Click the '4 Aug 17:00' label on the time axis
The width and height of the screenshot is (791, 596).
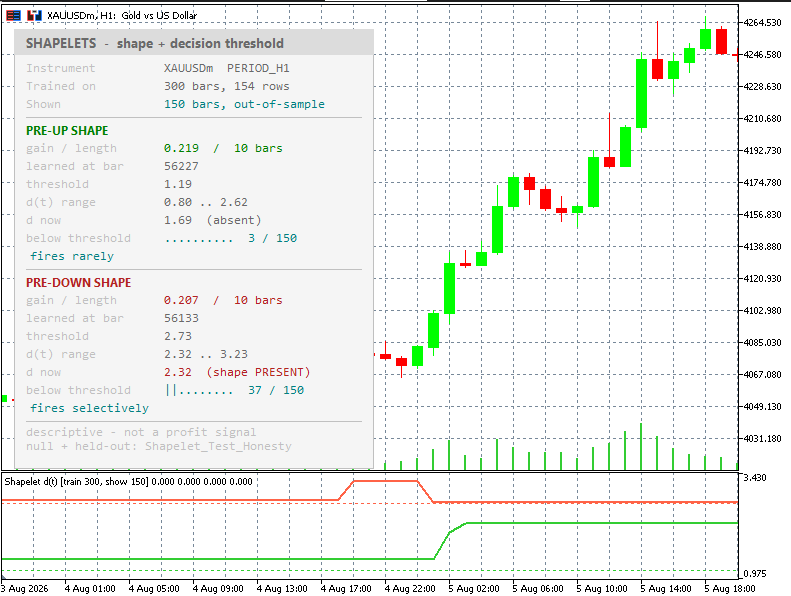(346, 589)
